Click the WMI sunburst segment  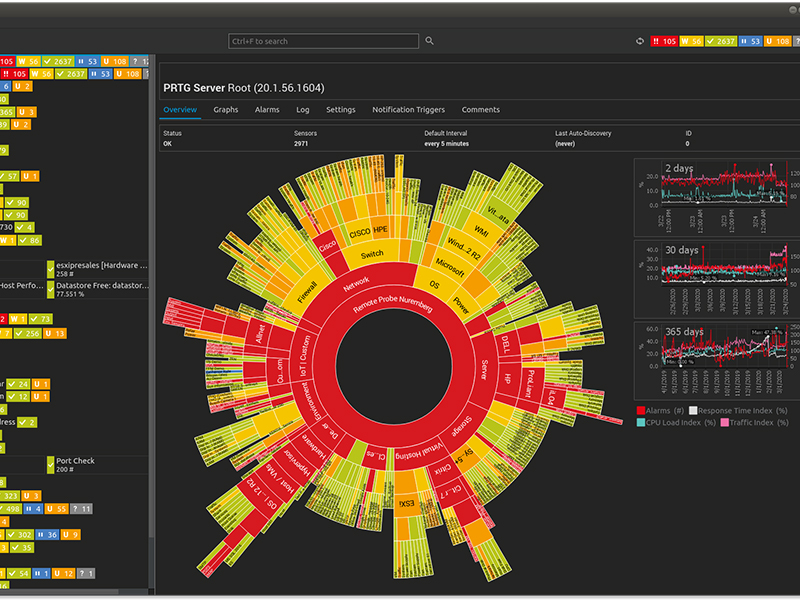(482, 231)
